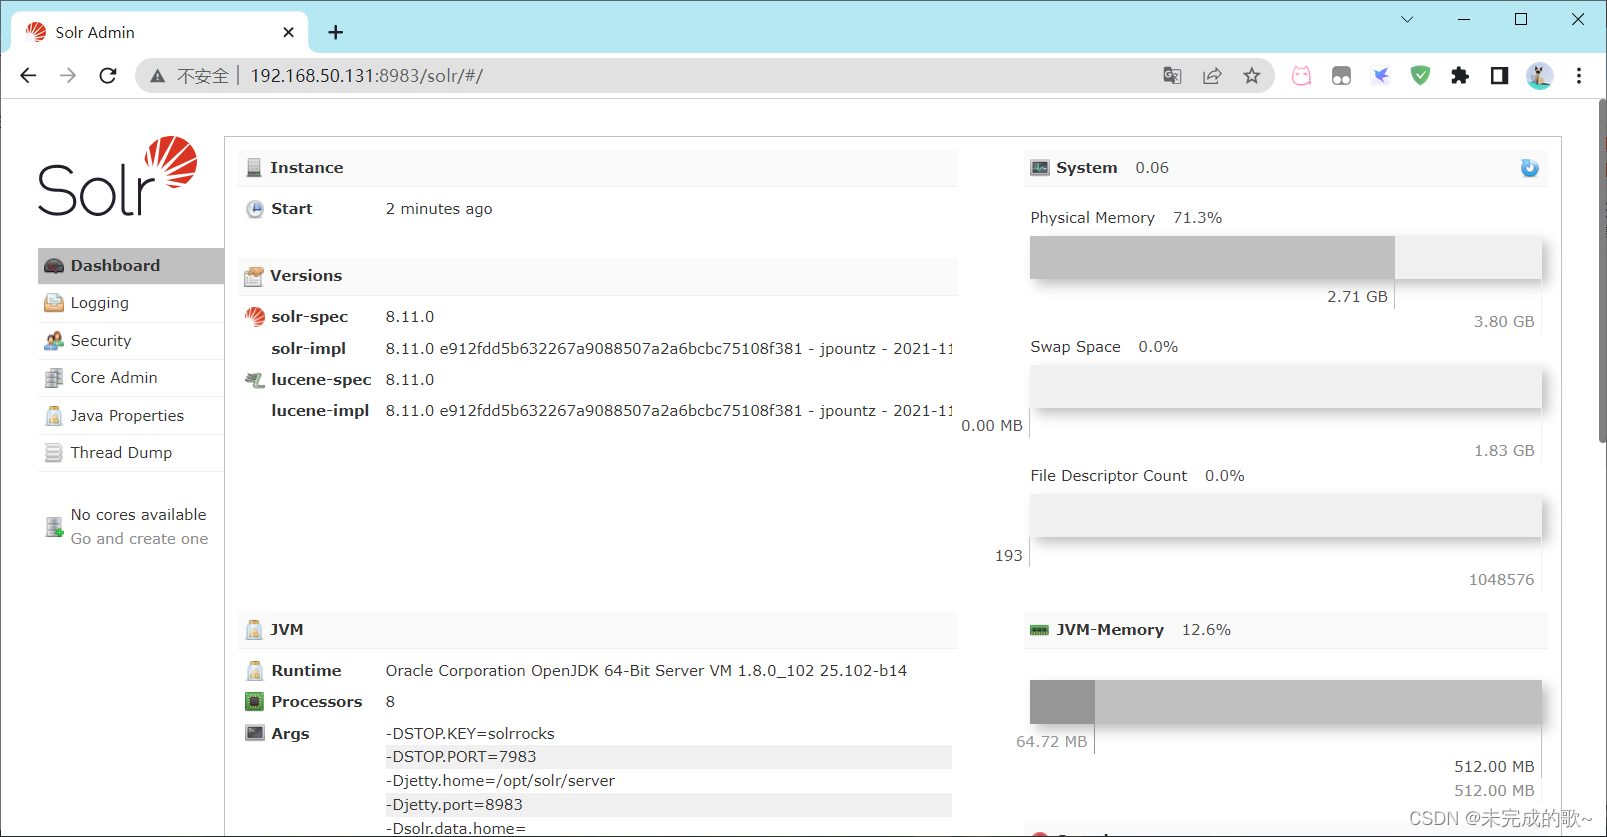Click the Thread Dump stack icon
Viewport: 1607px width, 837px height.
pyautogui.click(x=54, y=453)
